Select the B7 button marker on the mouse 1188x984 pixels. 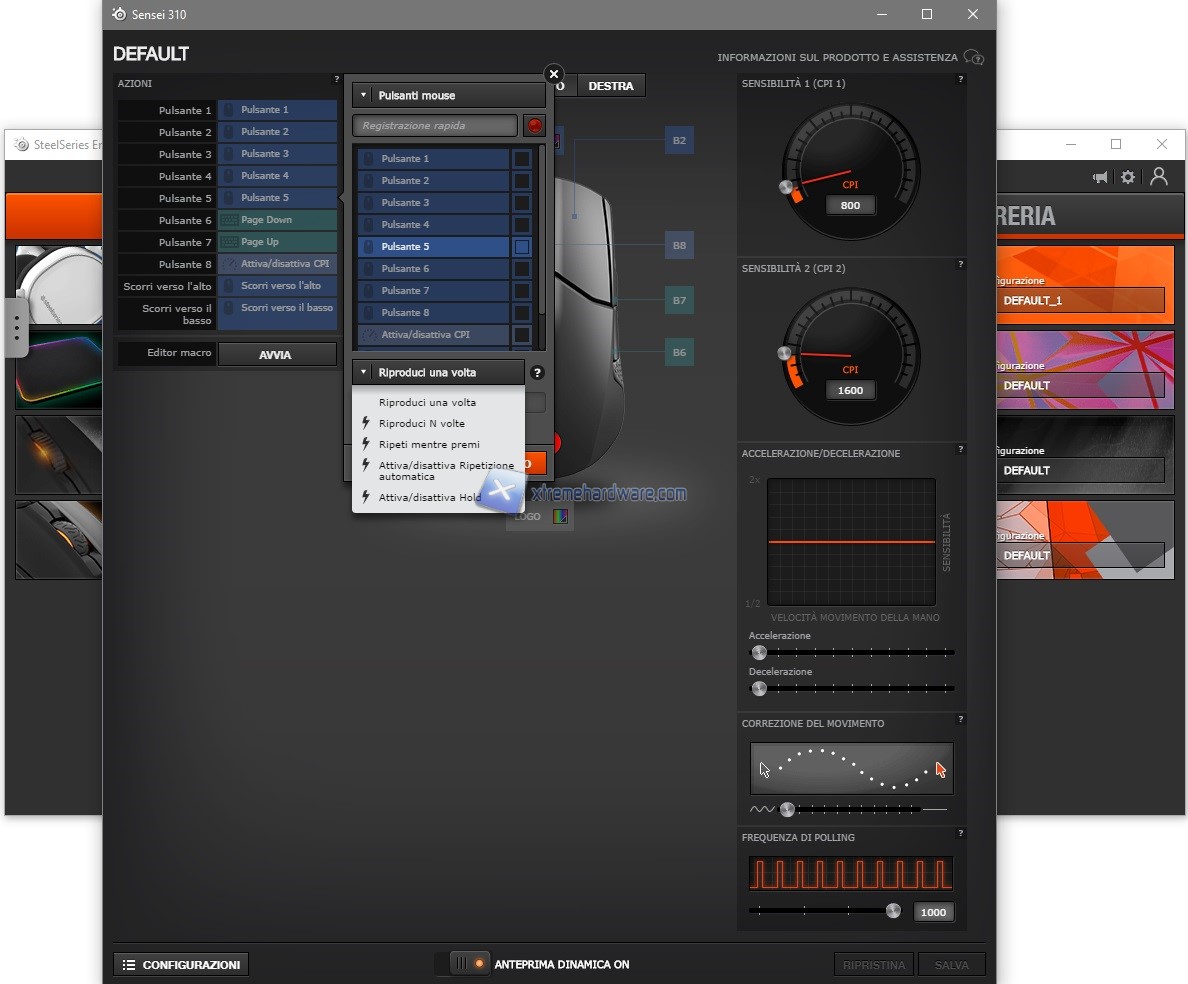tap(679, 300)
